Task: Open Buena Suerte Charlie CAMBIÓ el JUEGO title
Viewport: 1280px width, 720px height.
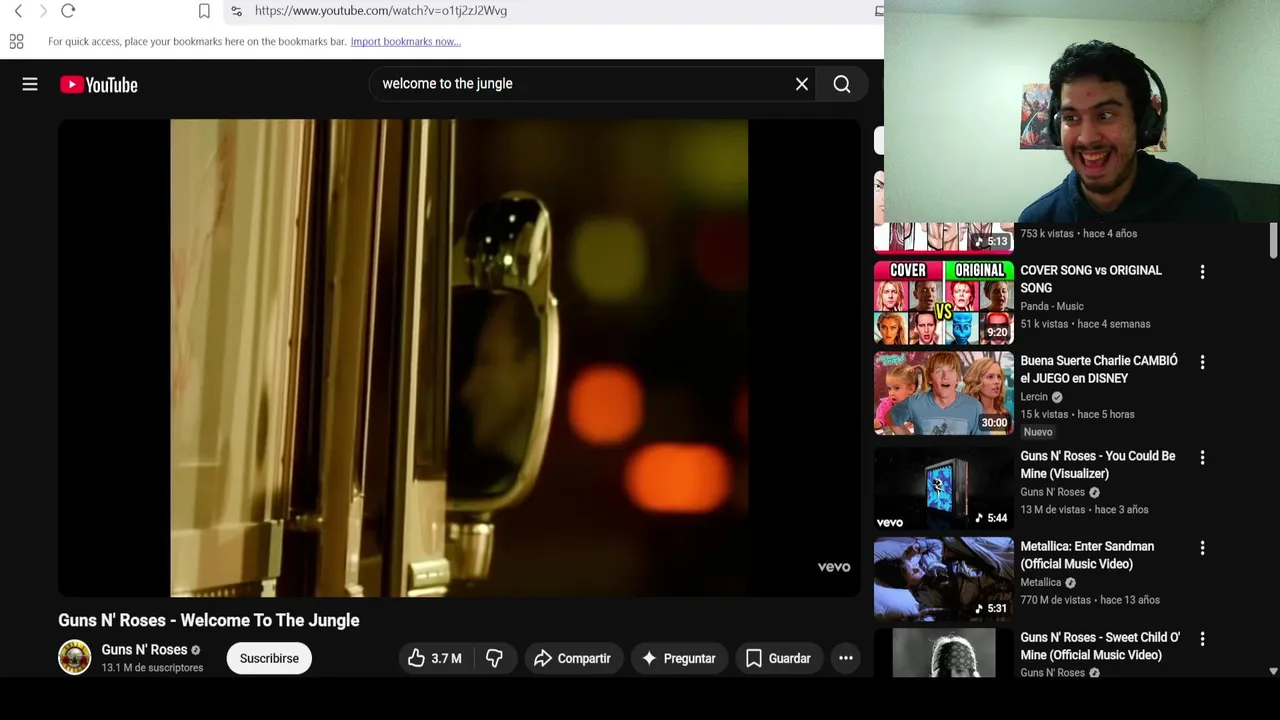Action: coord(1099,369)
